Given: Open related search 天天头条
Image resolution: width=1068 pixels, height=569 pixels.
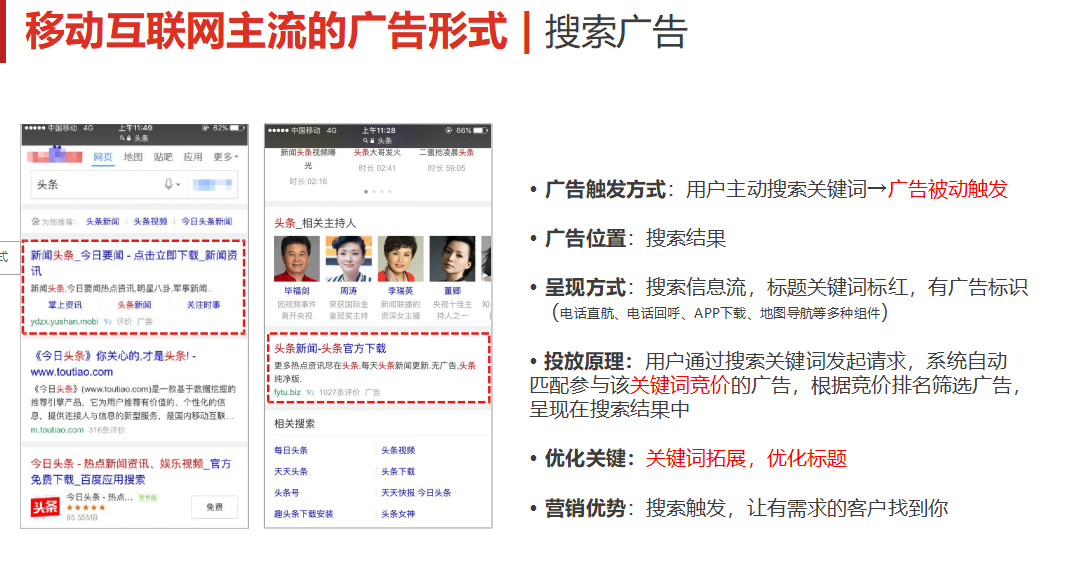Looking at the screenshot, I should point(291,472).
